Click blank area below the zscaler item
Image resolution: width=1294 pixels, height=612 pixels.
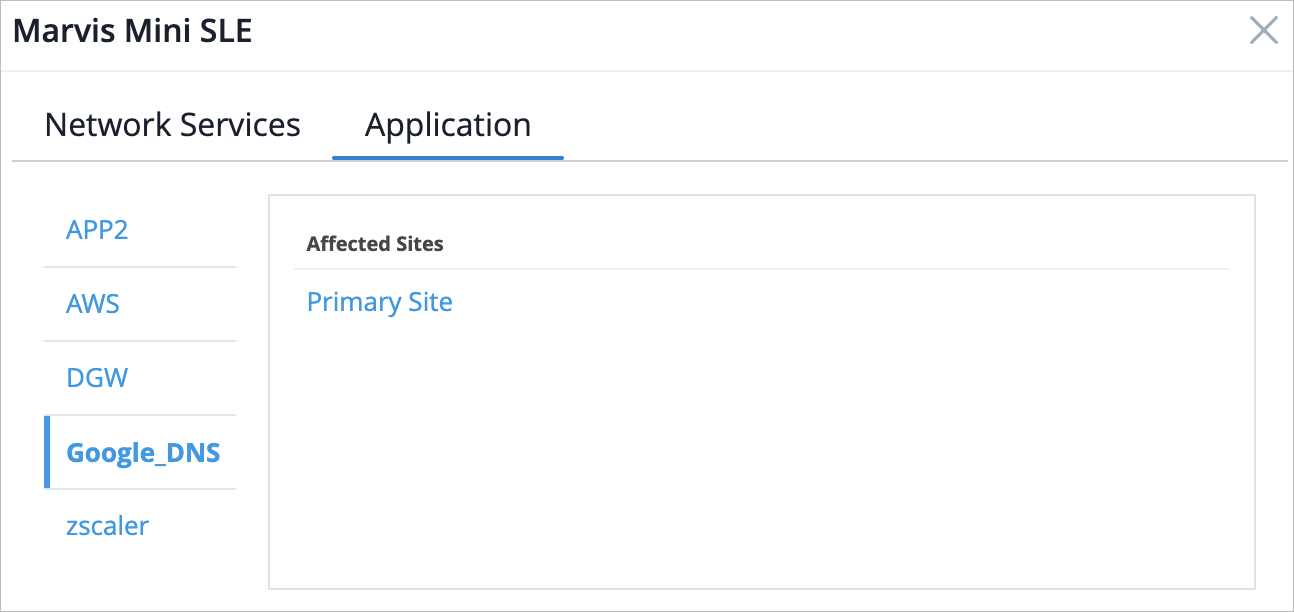140,575
